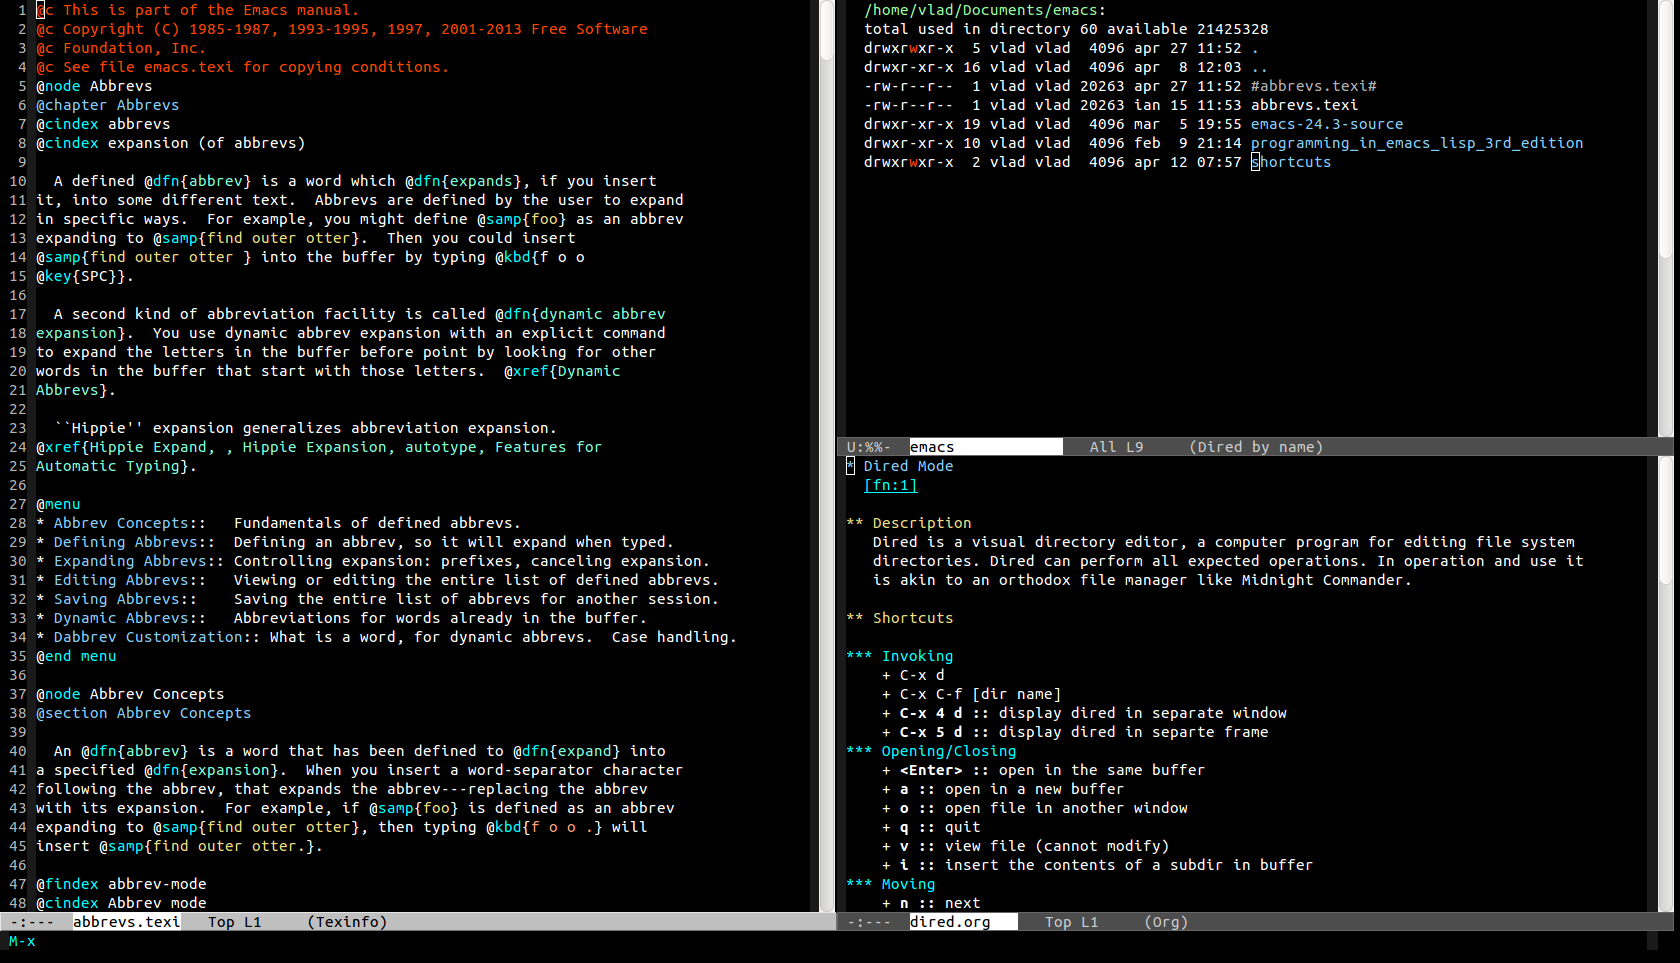Fold the Invoking subheading
Viewport: 1680px width, 963px height.
click(x=899, y=656)
